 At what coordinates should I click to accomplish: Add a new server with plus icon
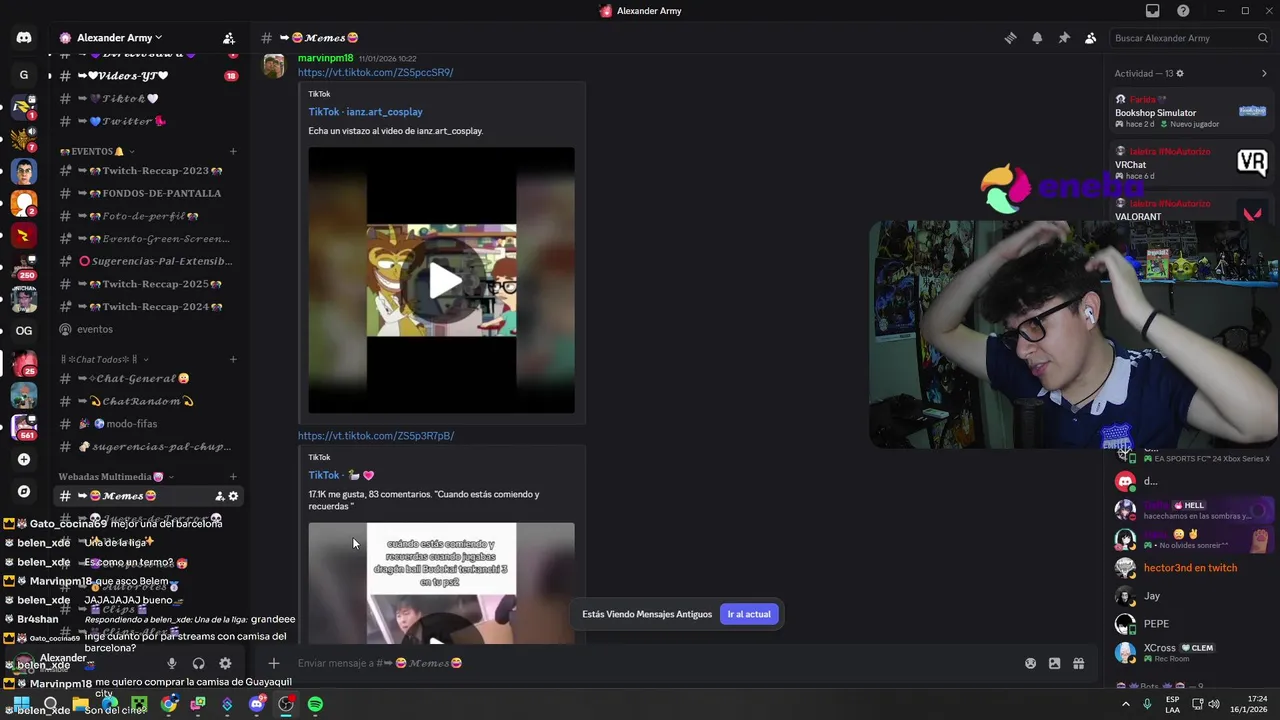point(24,460)
